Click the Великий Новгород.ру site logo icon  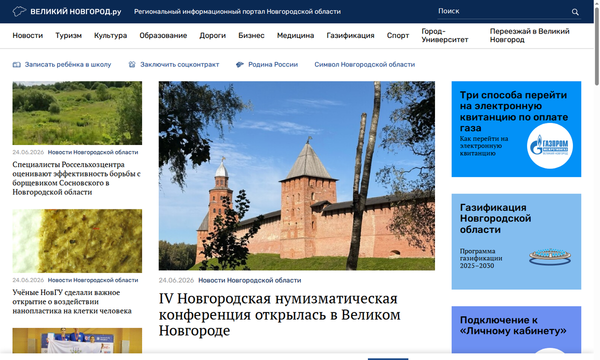19,11
